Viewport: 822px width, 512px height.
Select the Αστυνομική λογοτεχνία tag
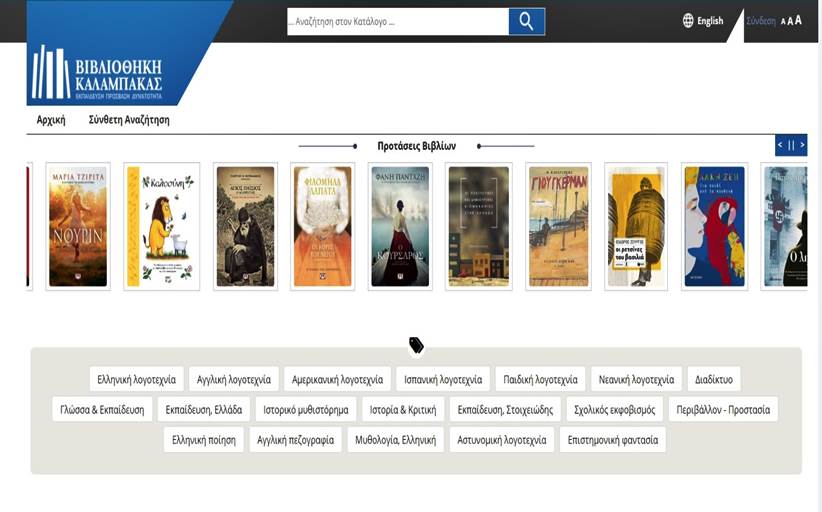[502, 440]
